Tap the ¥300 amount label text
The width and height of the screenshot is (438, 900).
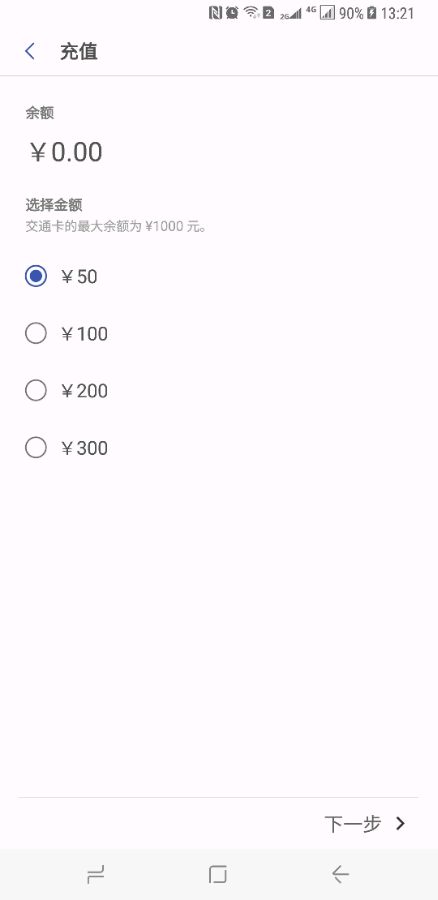tap(84, 448)
